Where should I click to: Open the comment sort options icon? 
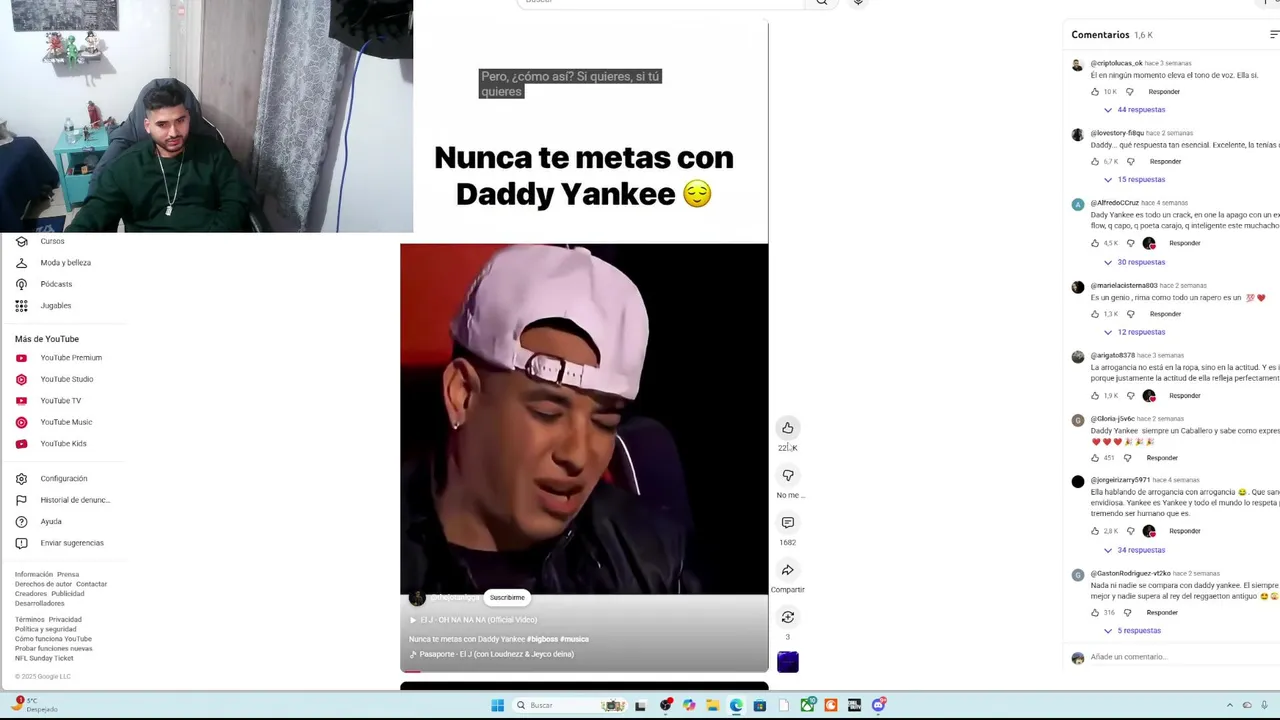click(1274, 35)
